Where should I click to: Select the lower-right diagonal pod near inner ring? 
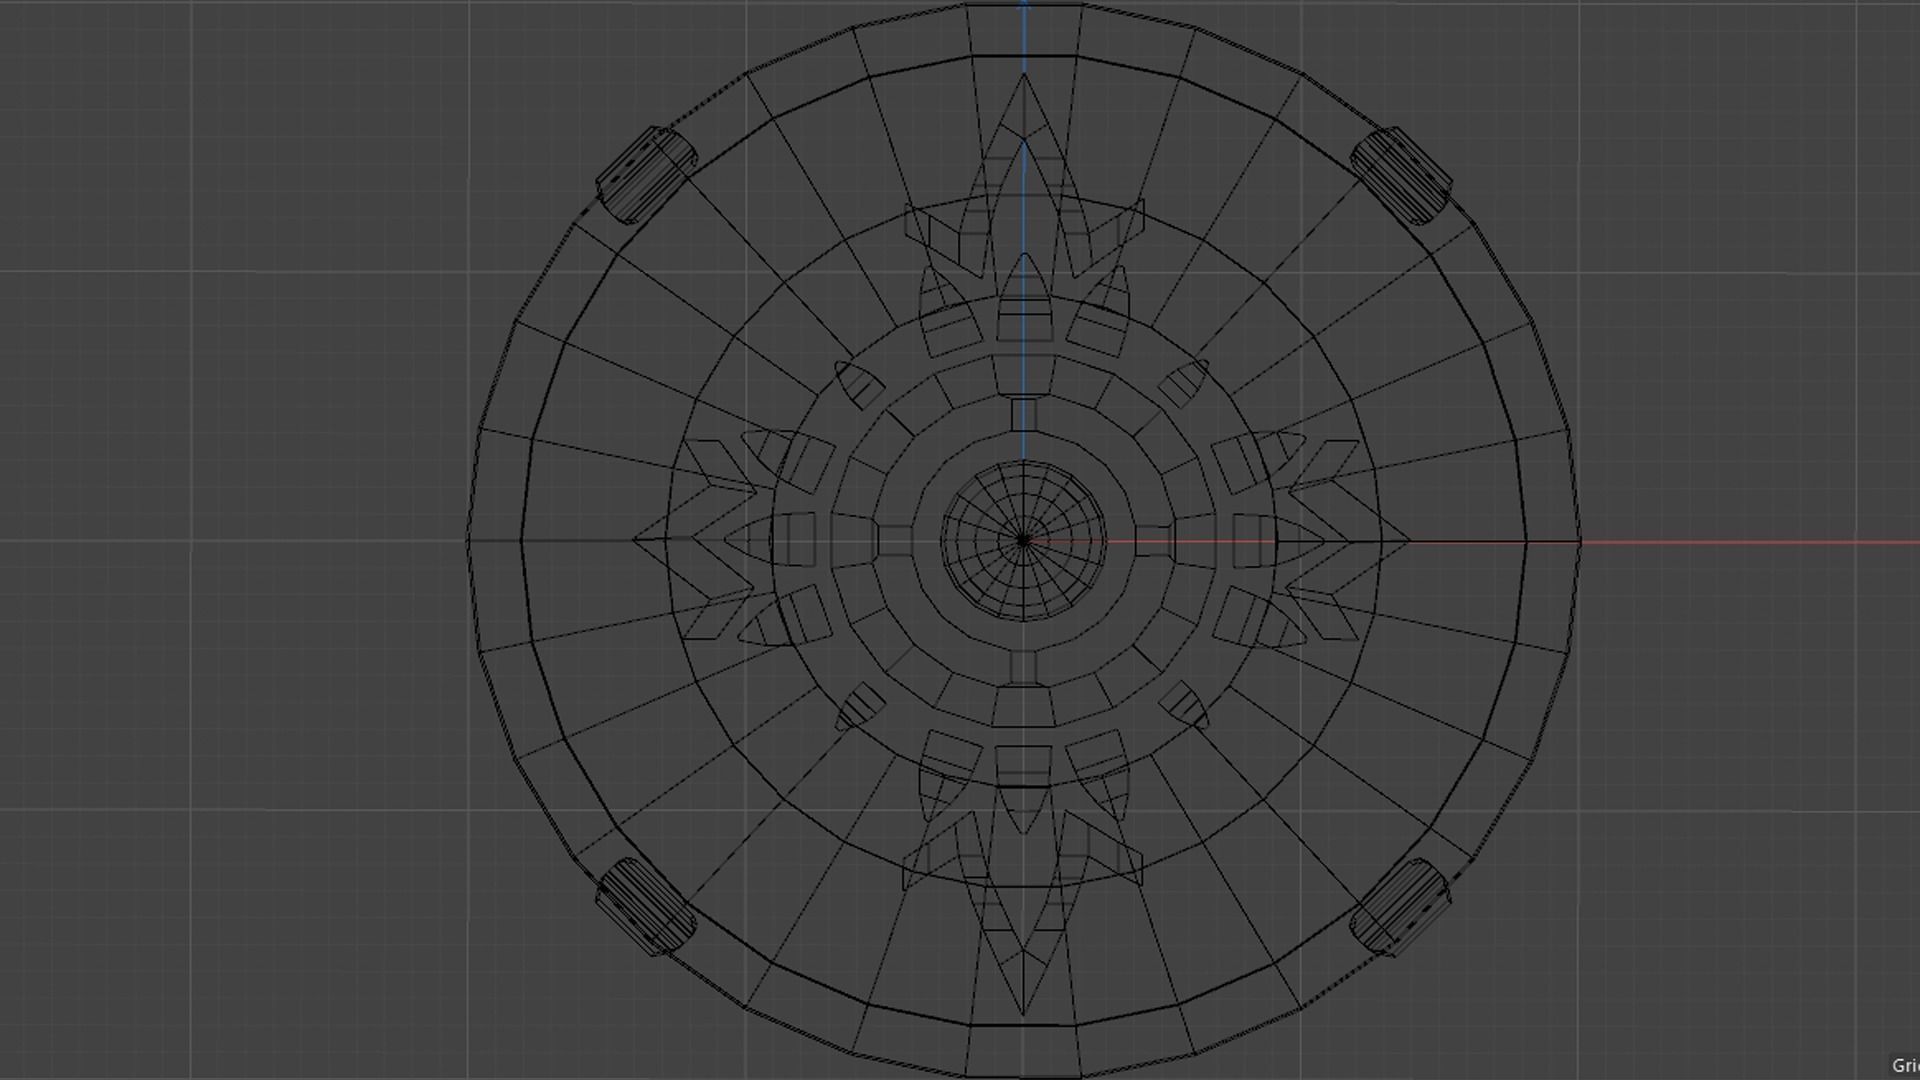[x=1186, y=704]
